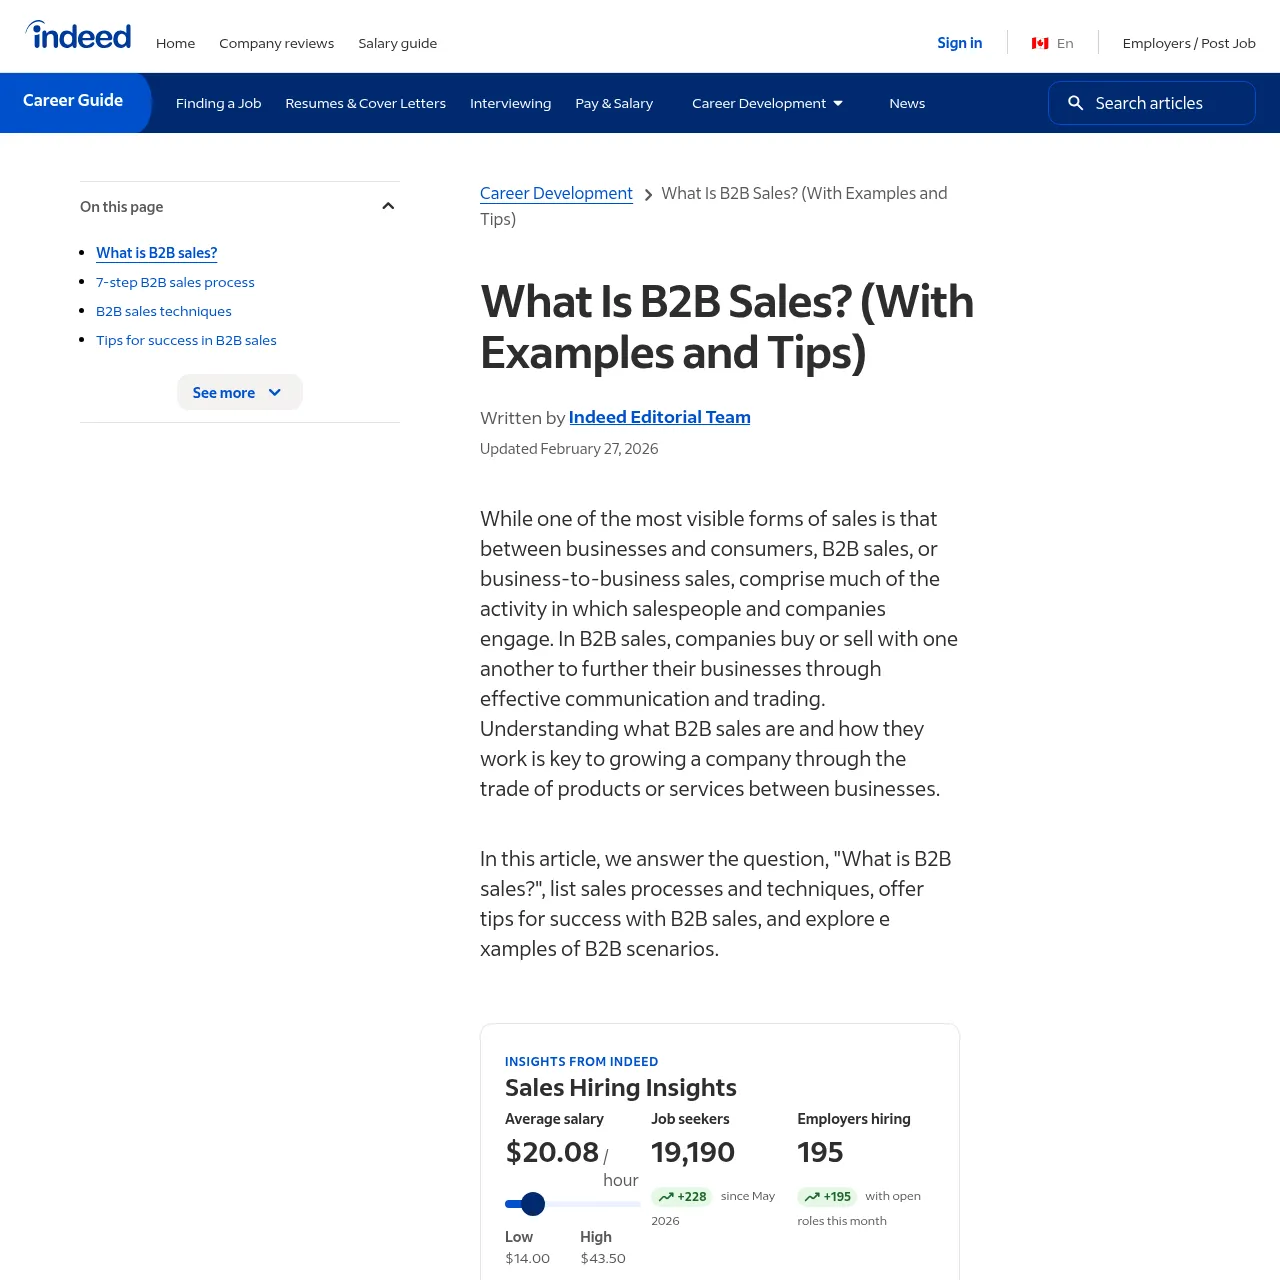This screenshot has height=1280, width=1280.
Task: Click the $20.08 average salary value
Action: [x=552, y=1152]
